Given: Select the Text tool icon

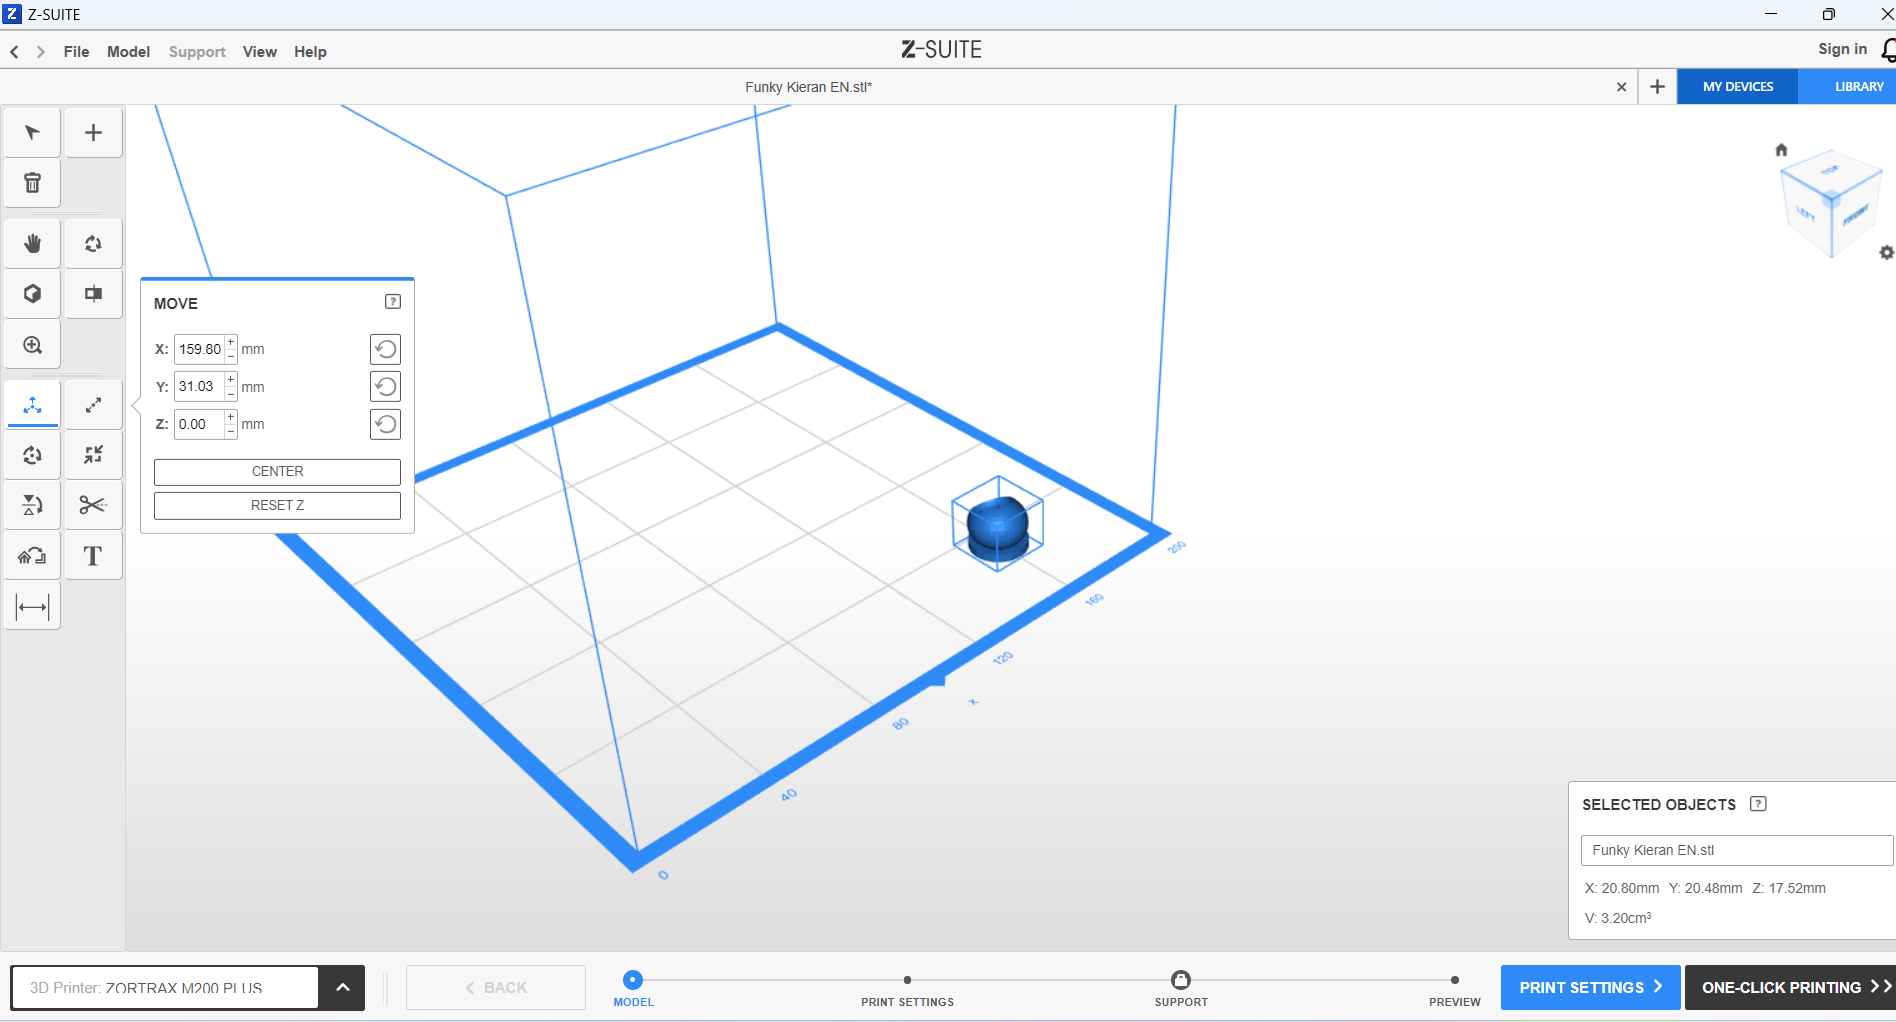Looking at the screenshot, I should (x=93, y=556).
